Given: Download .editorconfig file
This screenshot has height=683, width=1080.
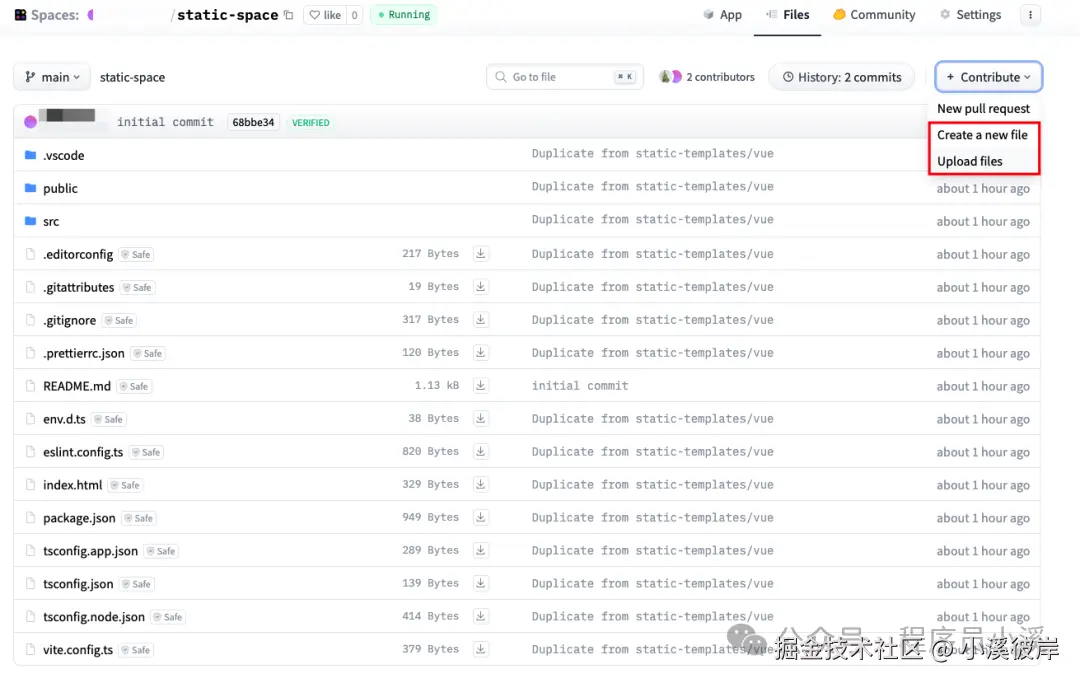Looking at the screenshot, I should 481,253.
